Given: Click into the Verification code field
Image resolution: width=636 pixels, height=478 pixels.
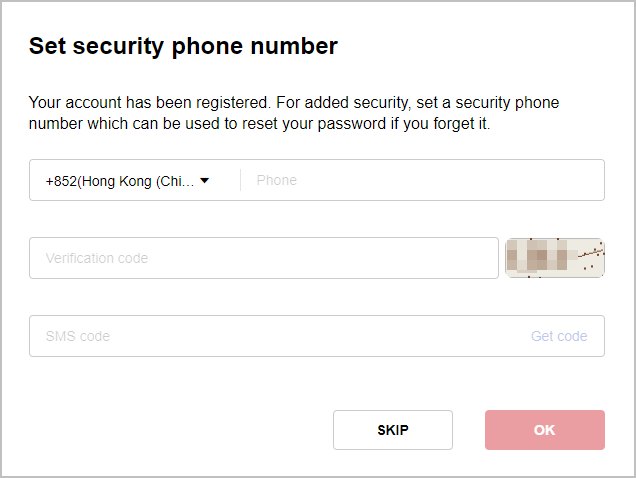Looking at the screenshot, I should coord(264,258).
